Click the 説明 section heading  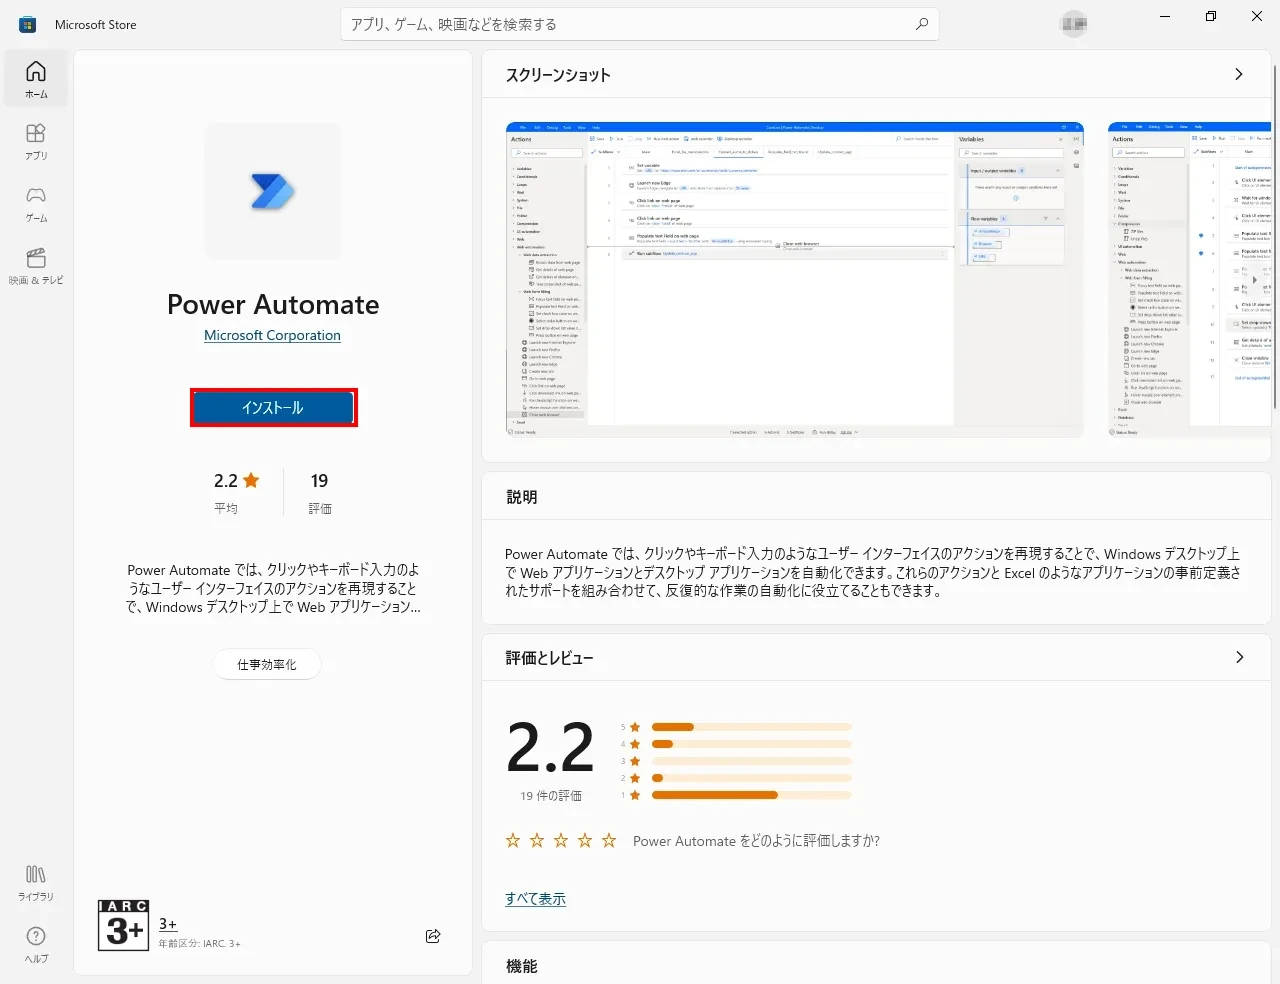click(522, 497)
